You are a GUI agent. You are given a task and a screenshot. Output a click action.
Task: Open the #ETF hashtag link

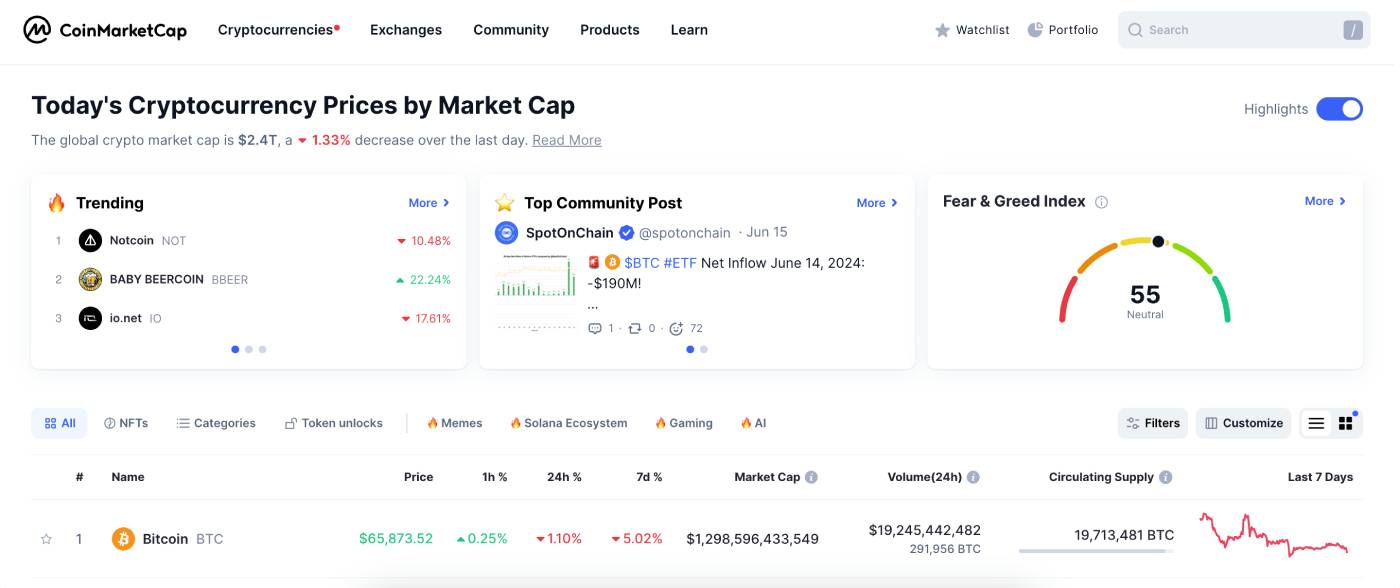point(680,263)
